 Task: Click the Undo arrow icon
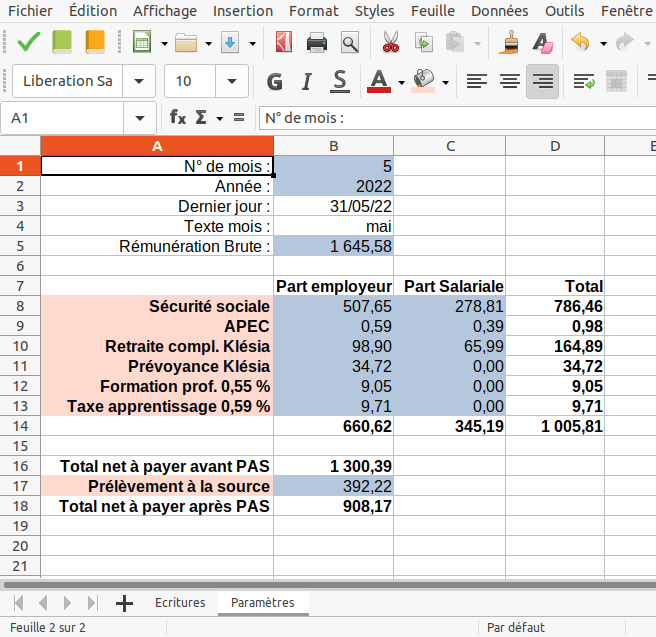pos(579,44)
